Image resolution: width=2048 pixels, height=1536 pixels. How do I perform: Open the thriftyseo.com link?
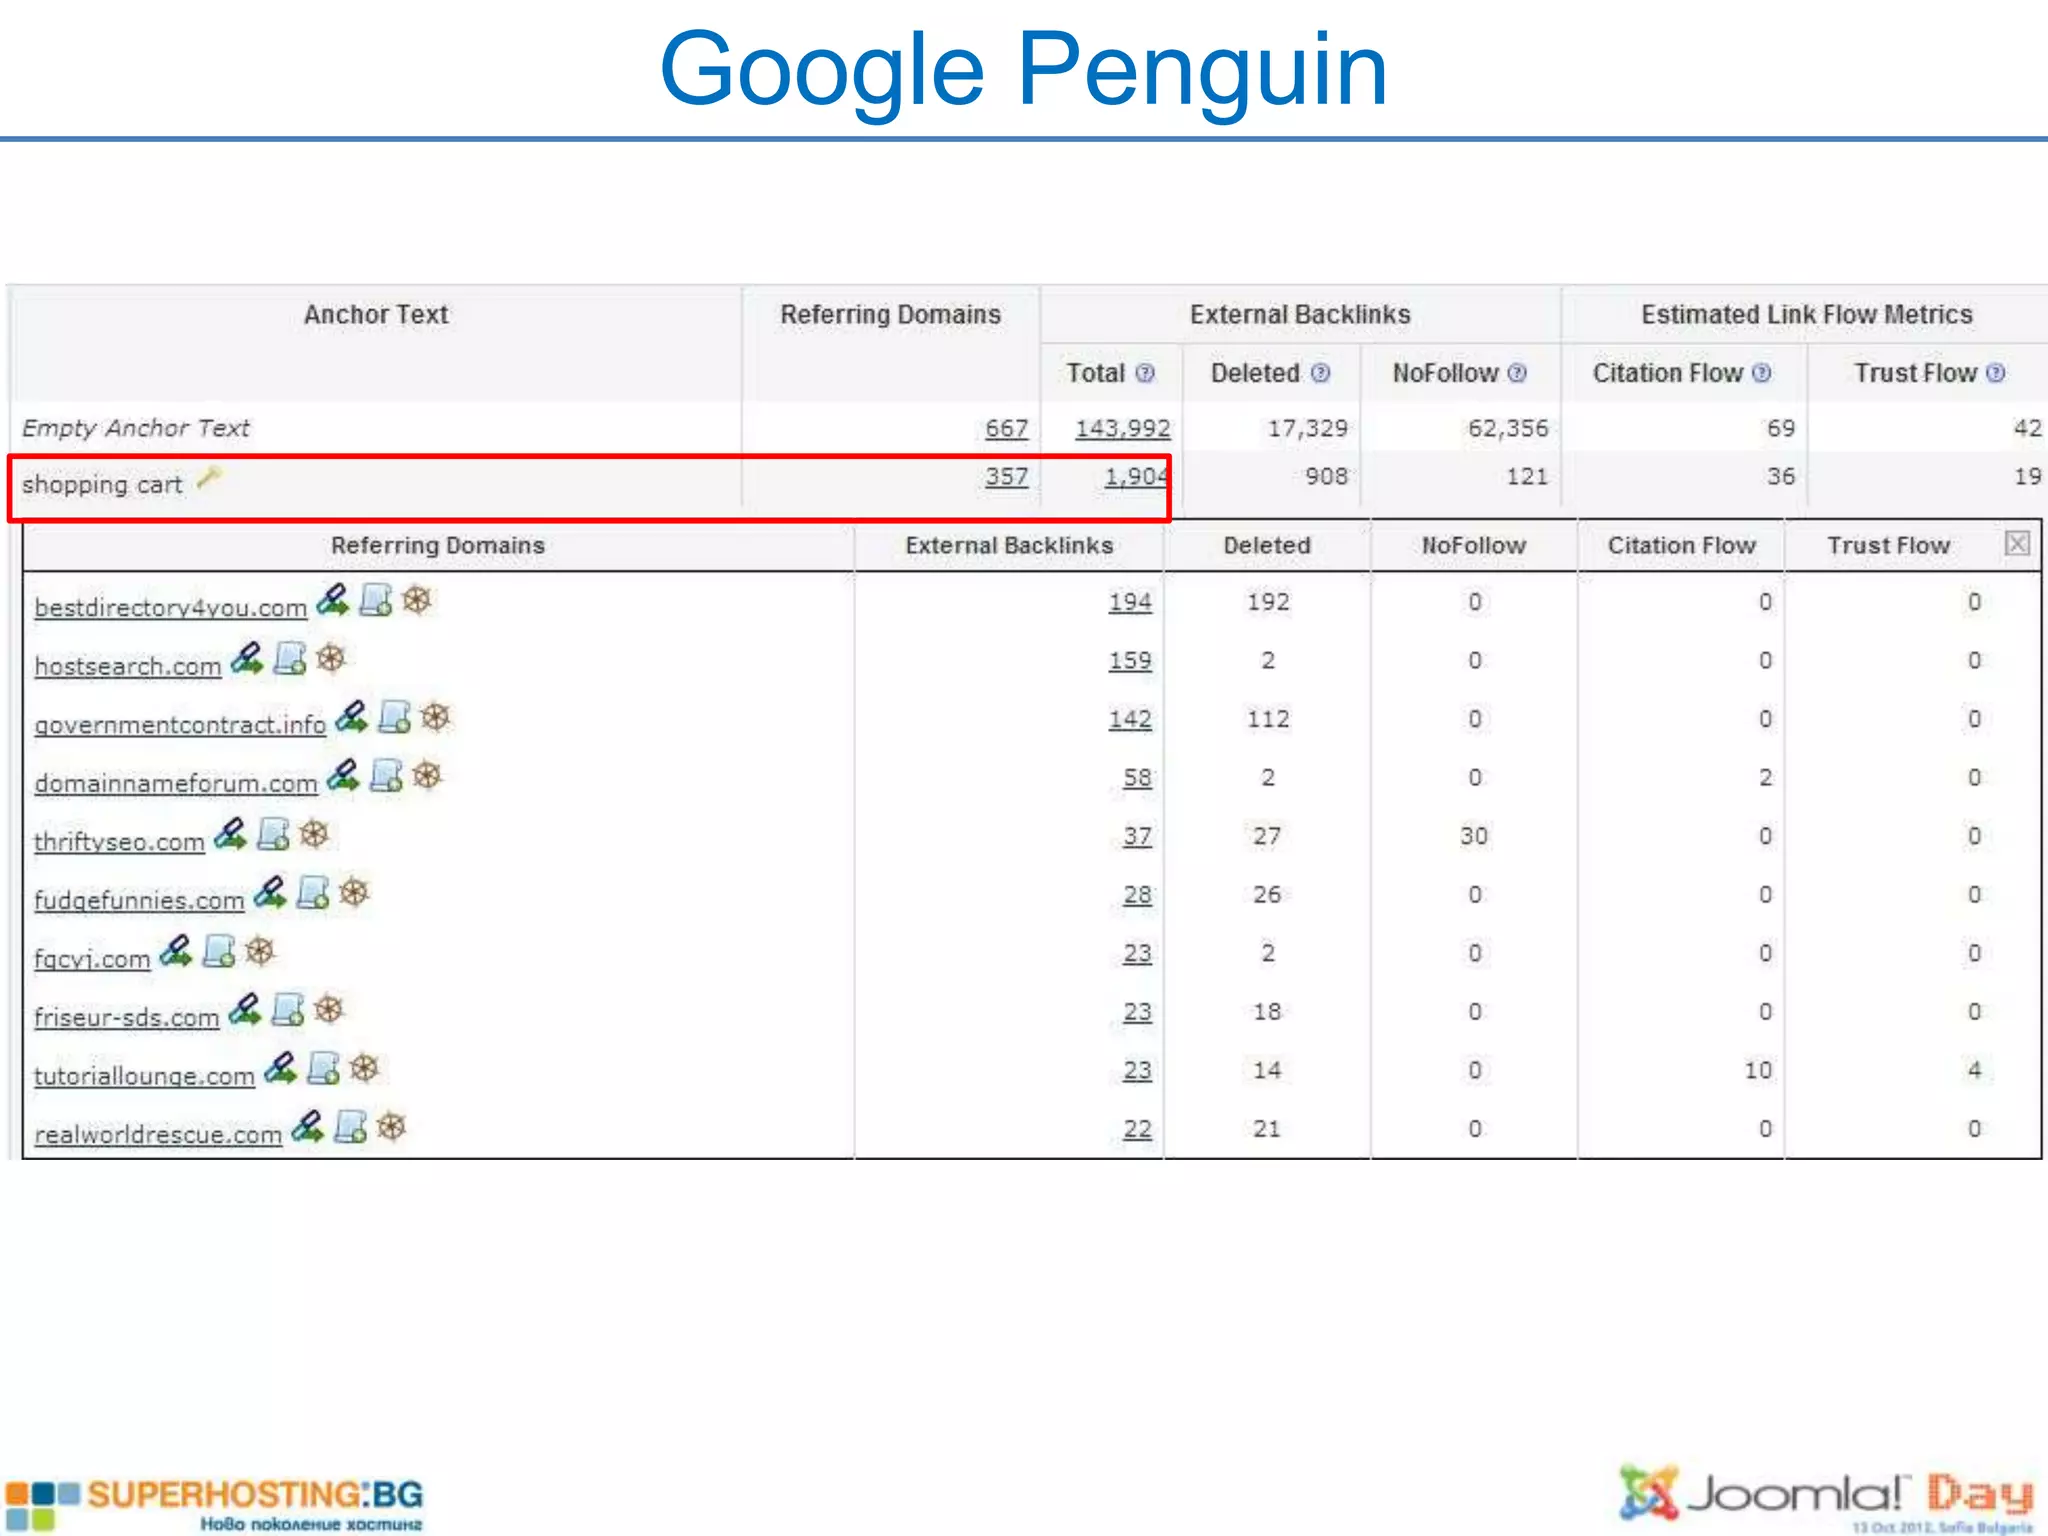tap(120, 842)
